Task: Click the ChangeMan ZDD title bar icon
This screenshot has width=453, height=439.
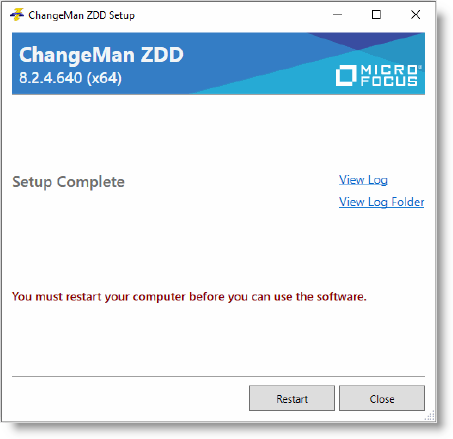Action: click(17, 15)
